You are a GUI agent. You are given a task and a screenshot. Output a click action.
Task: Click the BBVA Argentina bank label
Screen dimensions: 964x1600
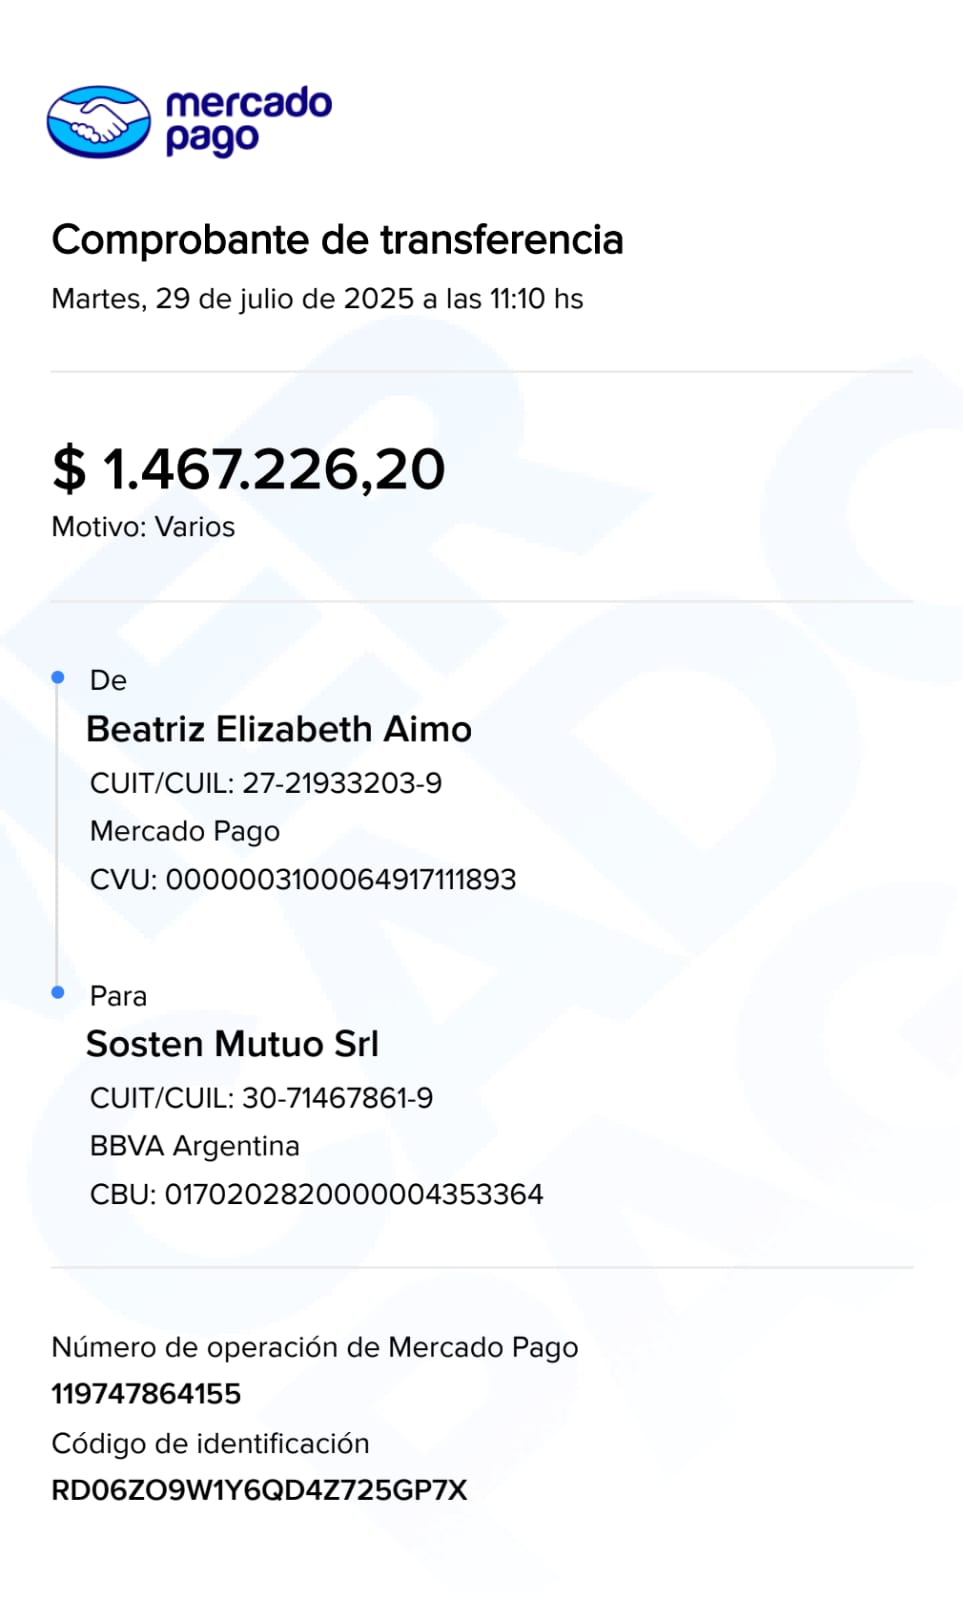(x=195, y=1146)
